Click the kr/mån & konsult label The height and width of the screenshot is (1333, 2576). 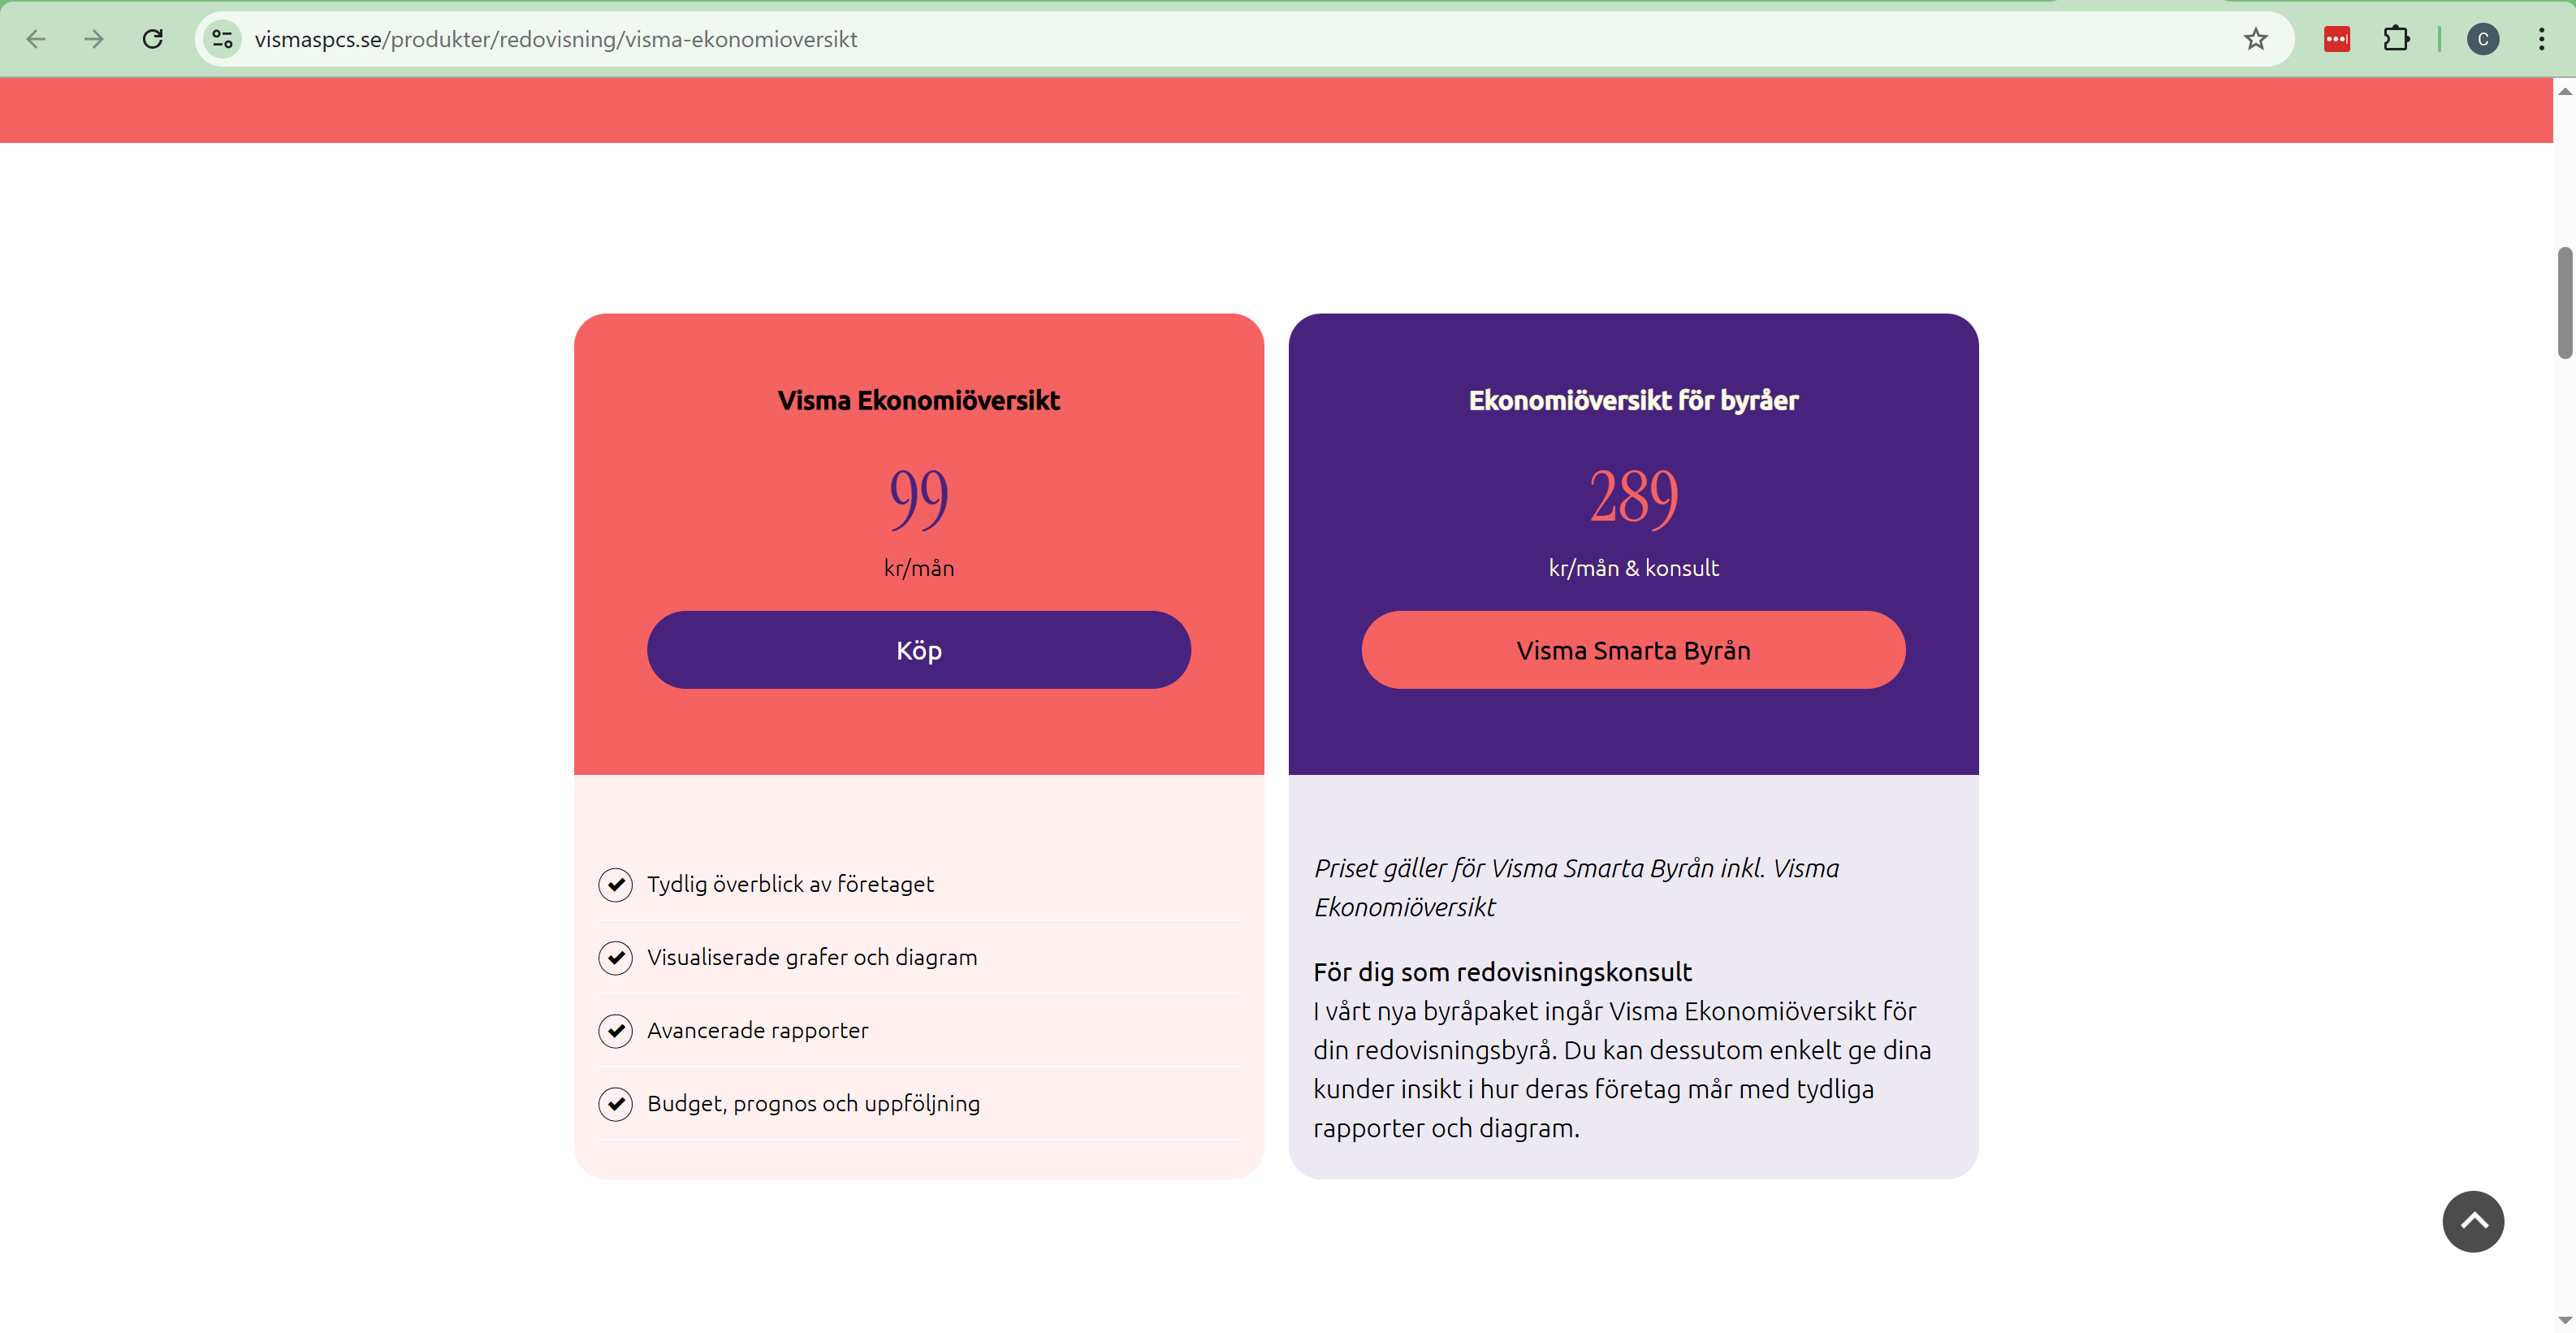point(1633,568)
